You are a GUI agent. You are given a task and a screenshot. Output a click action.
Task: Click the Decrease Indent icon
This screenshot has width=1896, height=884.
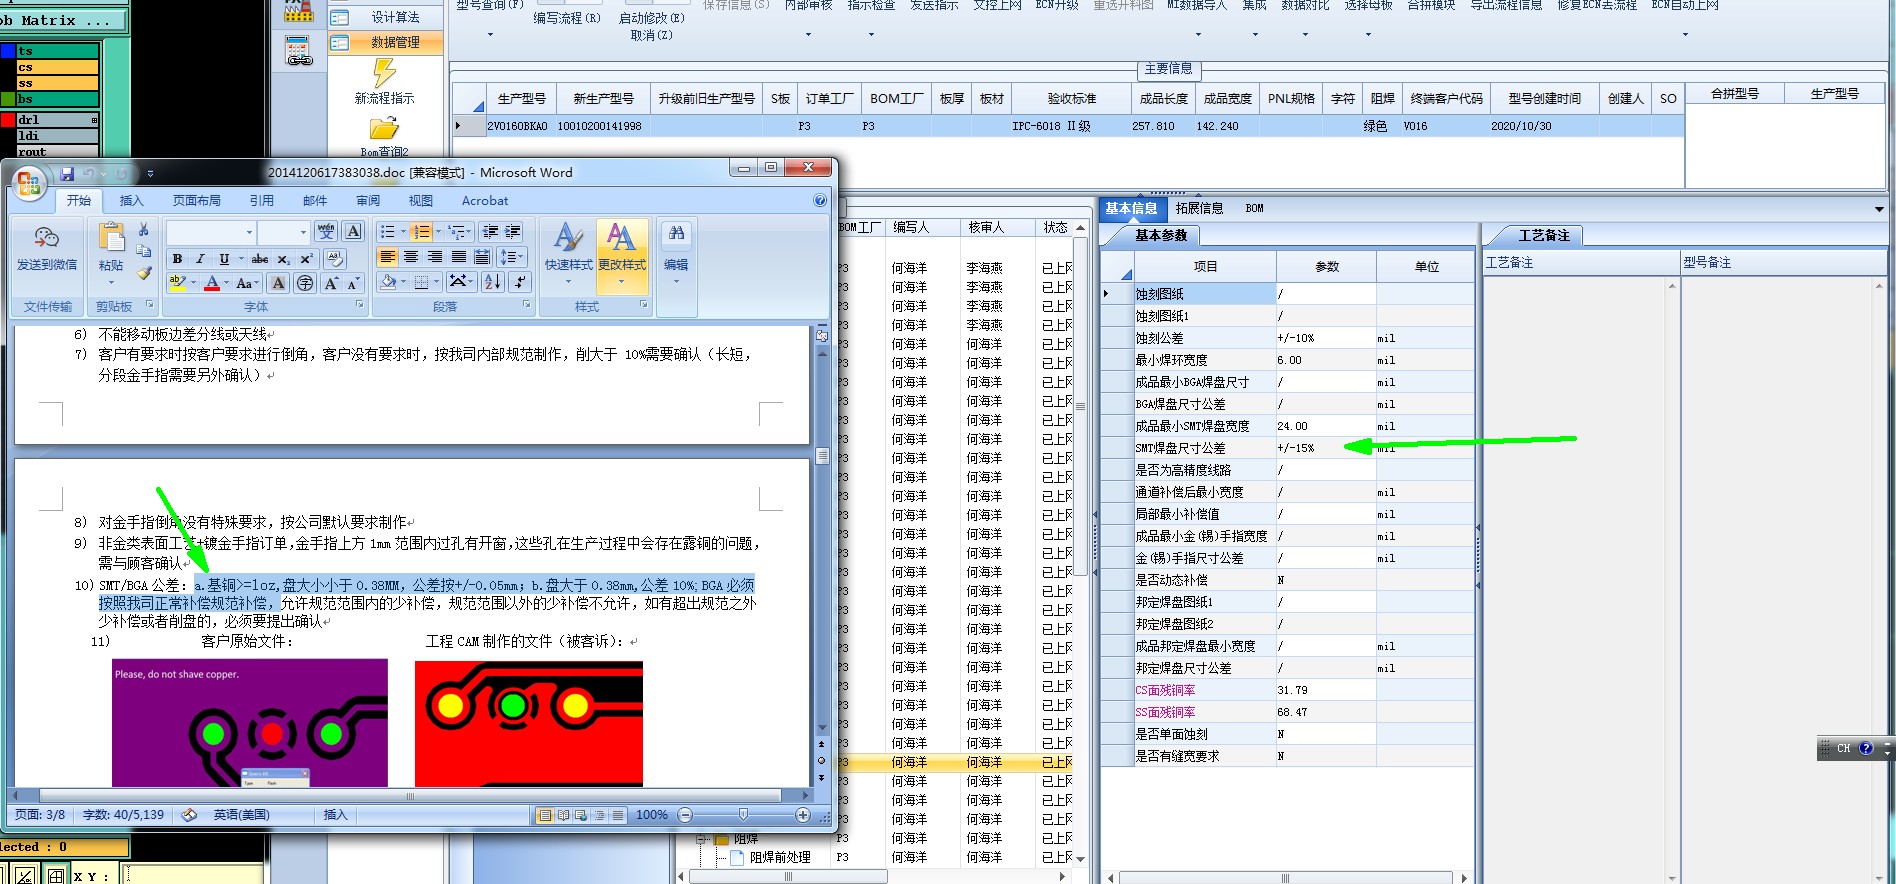click(x=490, y=232)
